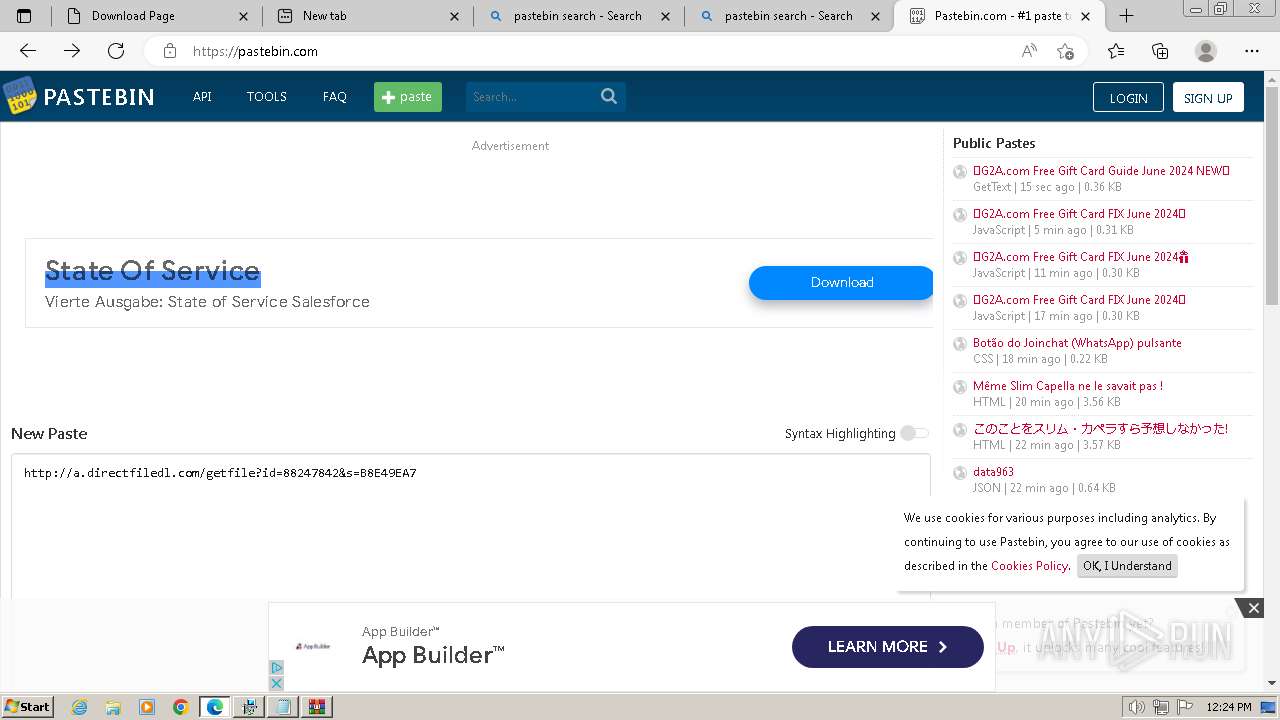
Task: Open File Explorer folder icon in taskbar
Action: pos(113,707)
